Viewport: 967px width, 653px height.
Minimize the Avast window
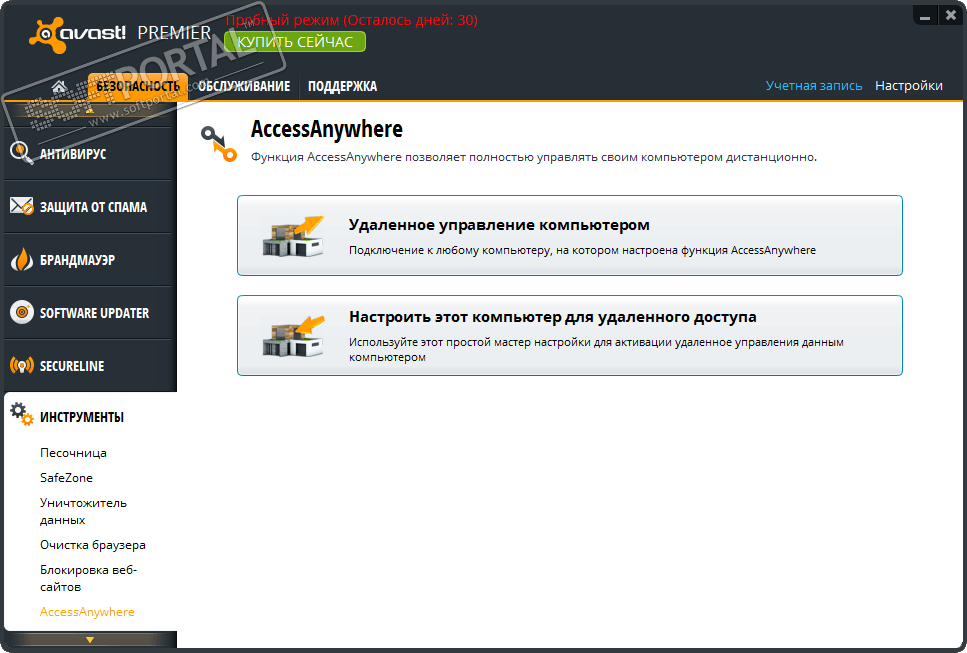924,16
